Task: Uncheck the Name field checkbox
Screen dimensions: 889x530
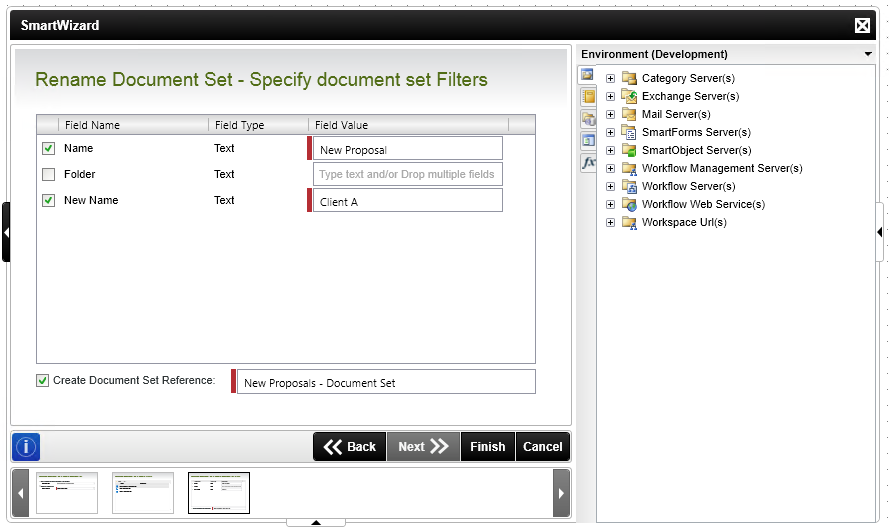Action: point(48,148)
